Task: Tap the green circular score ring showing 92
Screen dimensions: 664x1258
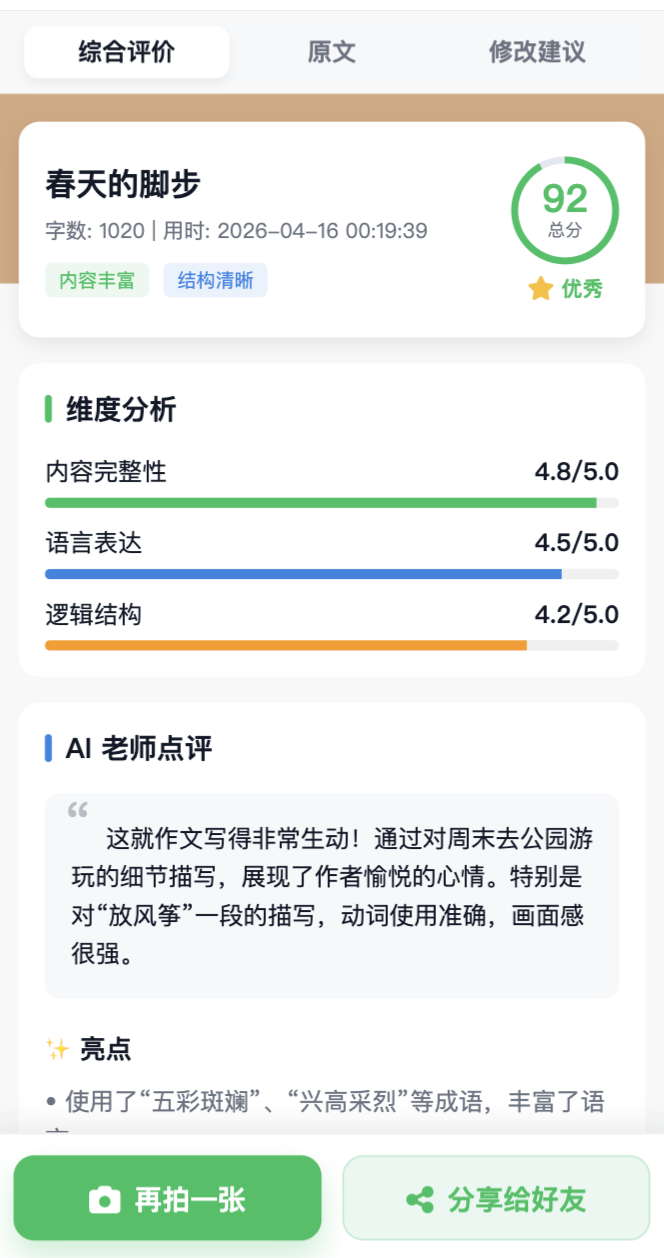Action: pos(566,207)
